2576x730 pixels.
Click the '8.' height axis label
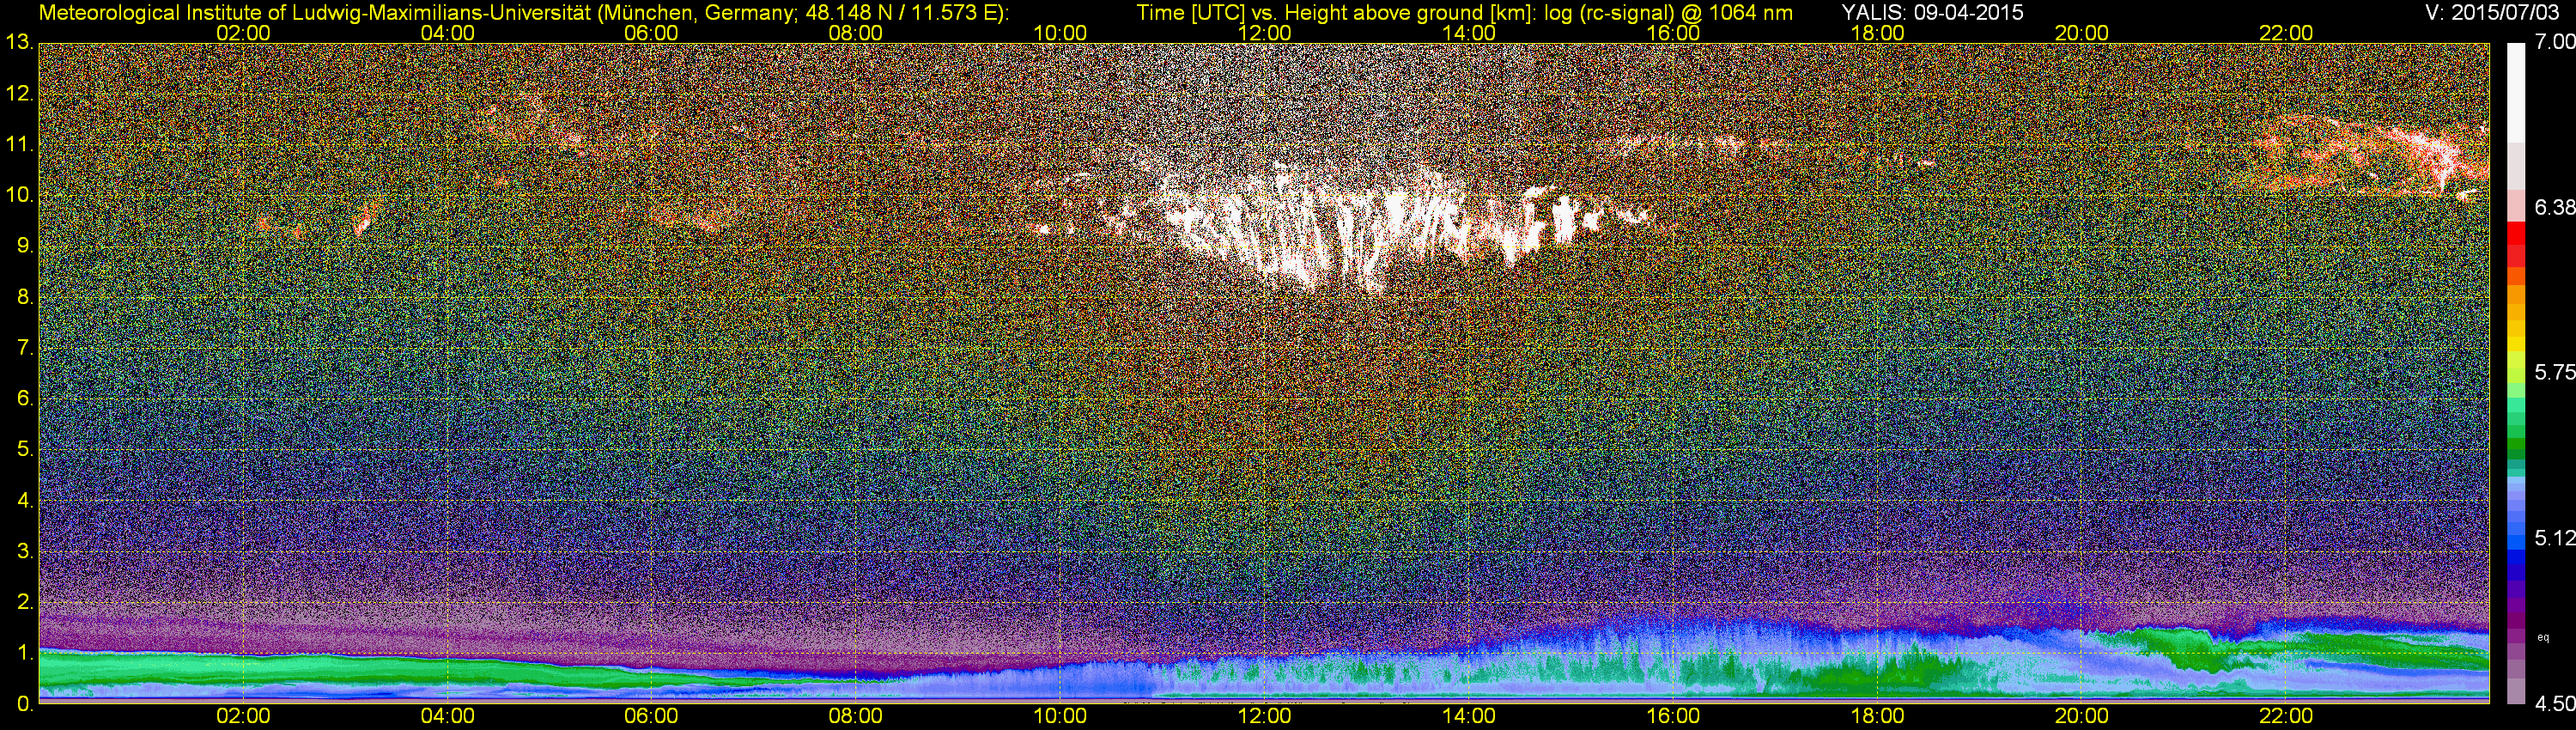[x=24, y=297]
